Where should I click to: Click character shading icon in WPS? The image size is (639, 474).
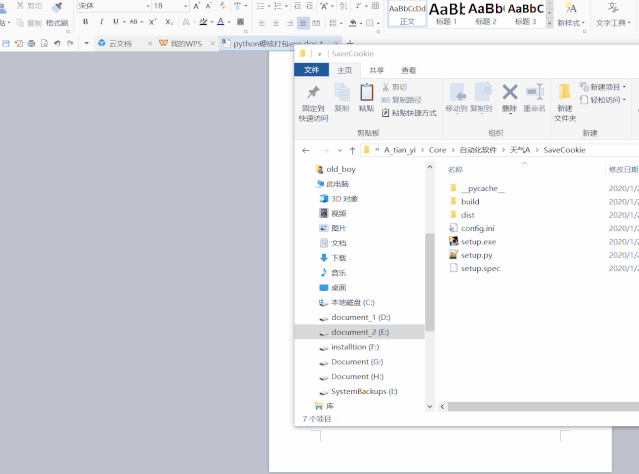(x=240, y=22)
